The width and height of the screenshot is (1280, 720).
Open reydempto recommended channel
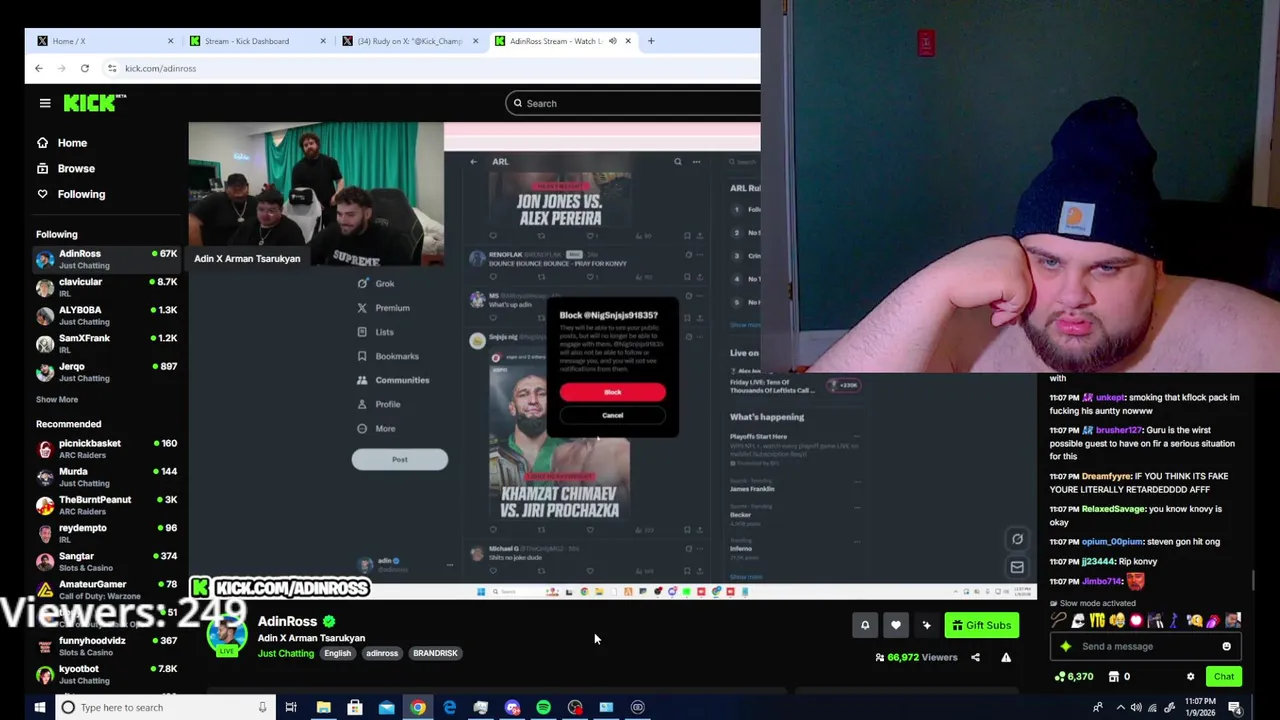(106, 533)
